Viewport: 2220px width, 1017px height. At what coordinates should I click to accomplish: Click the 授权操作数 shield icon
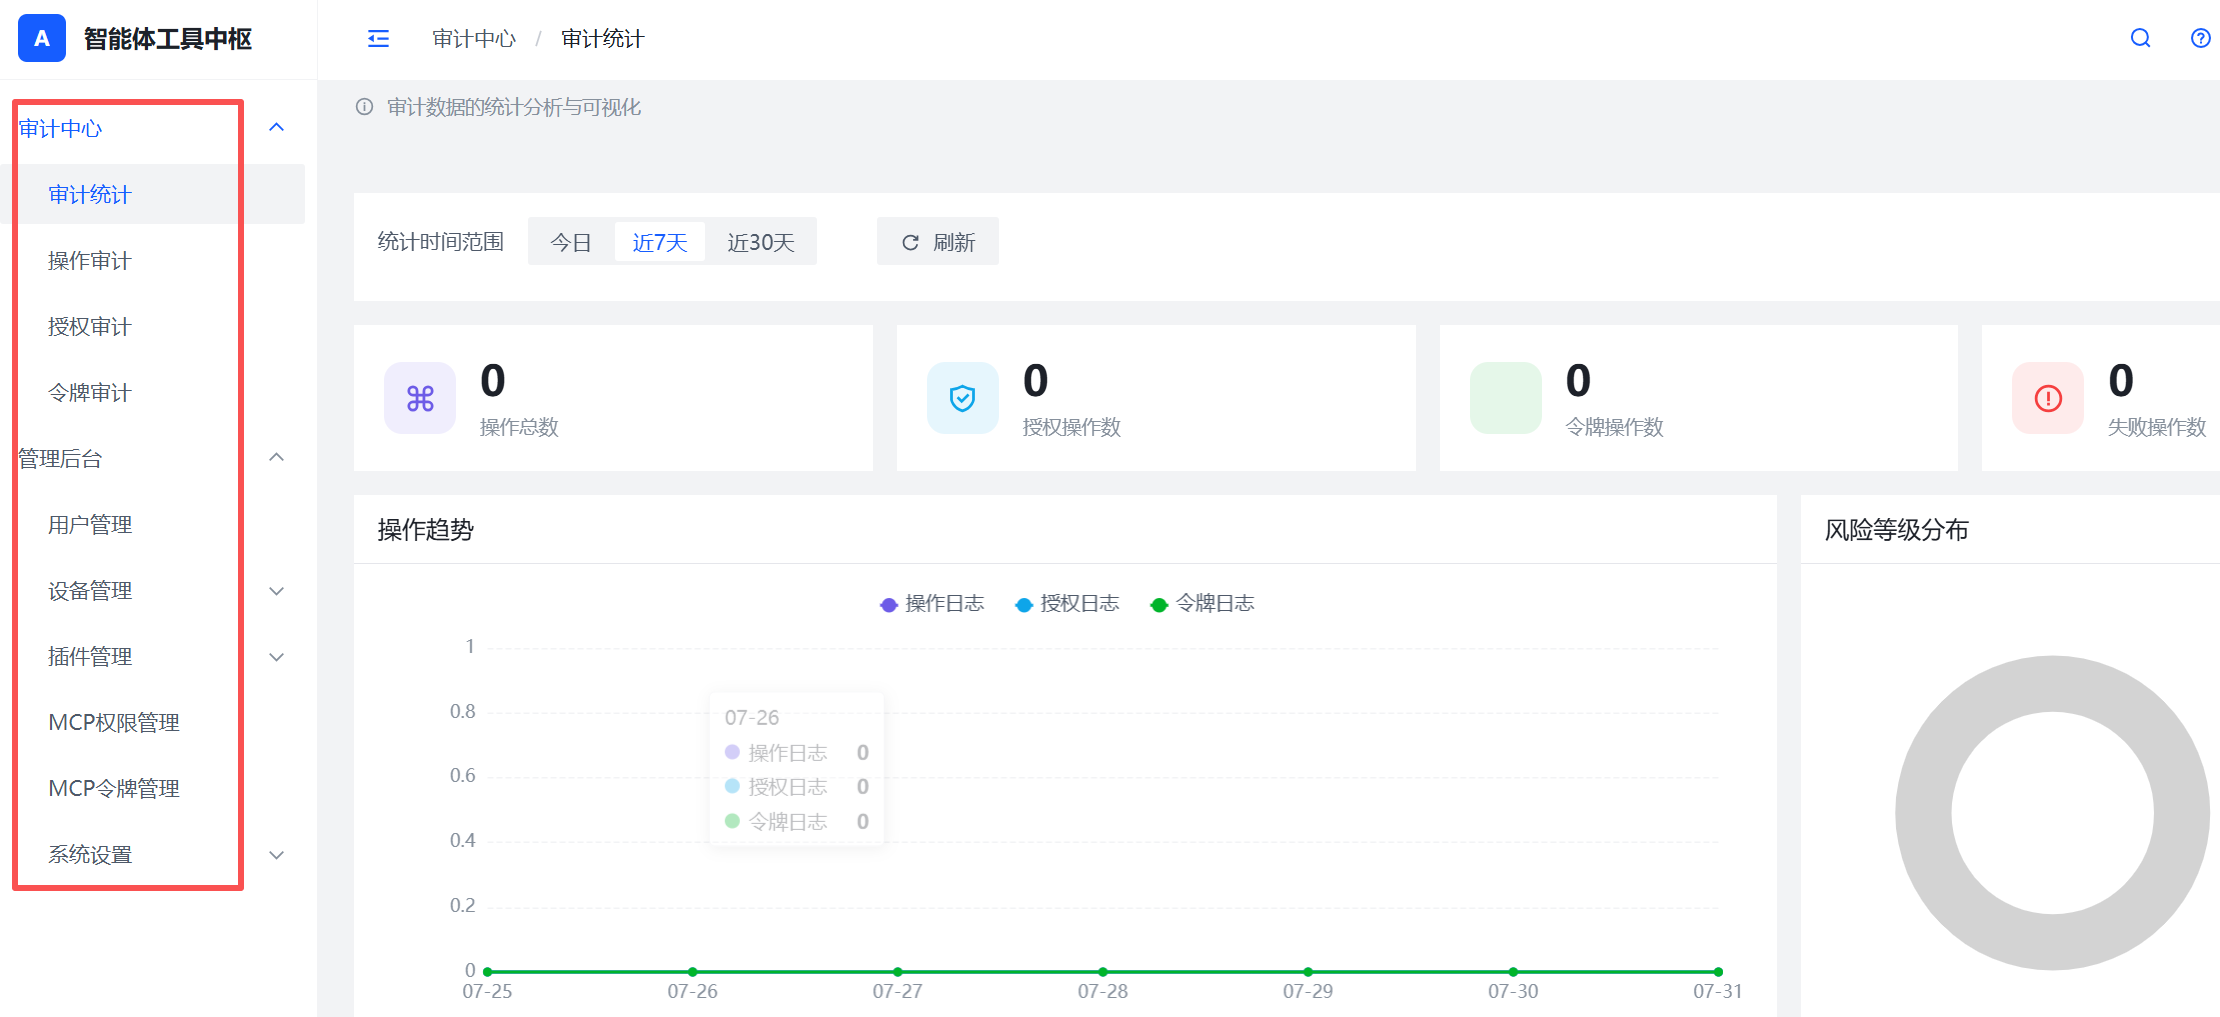[x=963, y=398]
